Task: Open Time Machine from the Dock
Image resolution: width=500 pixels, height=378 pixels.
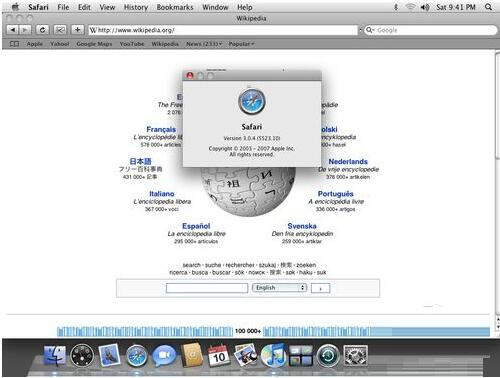Action: point(328,355)
